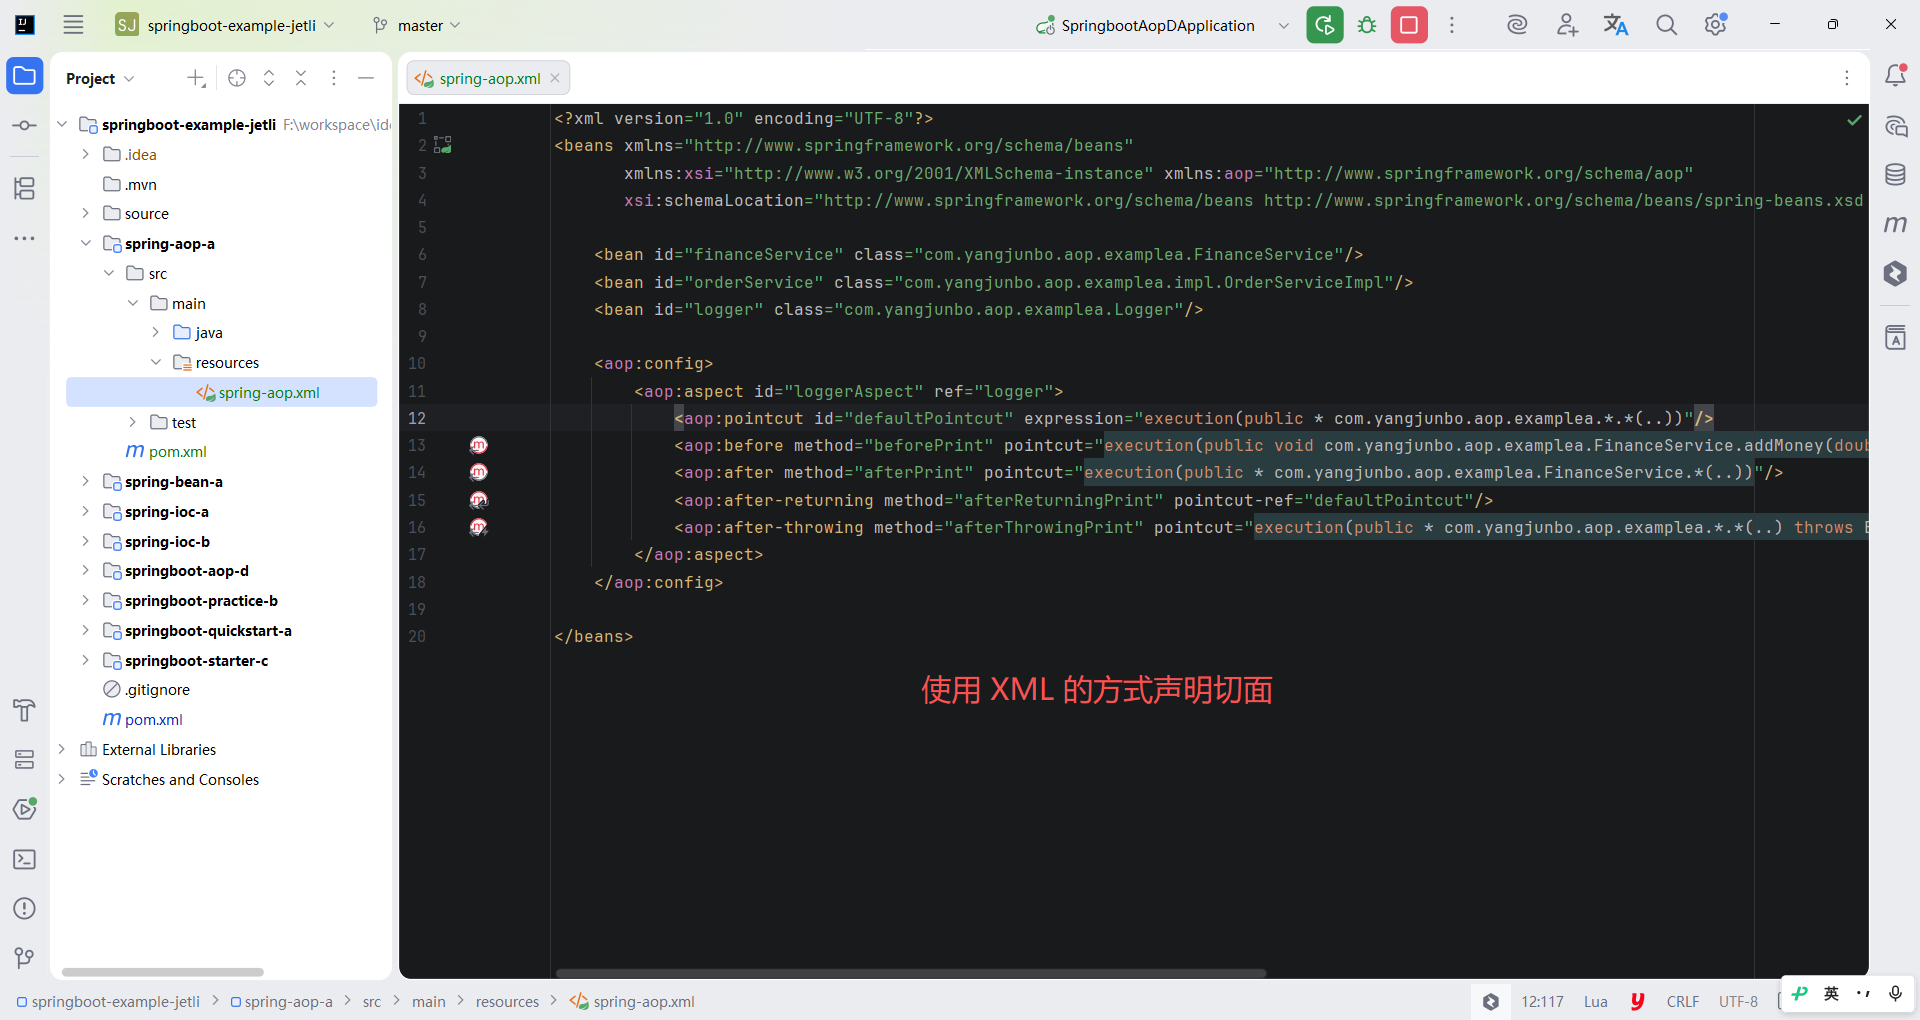
Task: Open editor tabs options menu
Action: [1847, 78]
